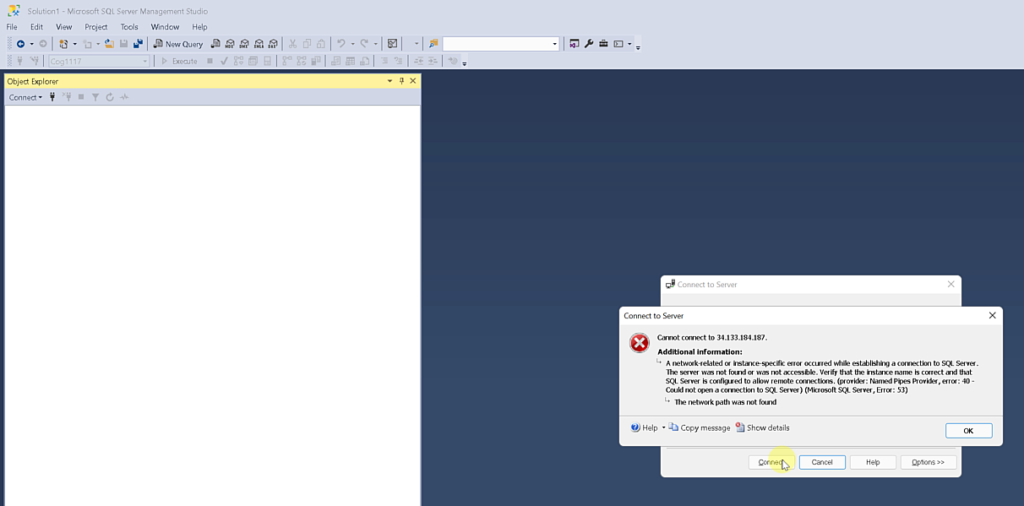Click the New Query toolbar button
Screen dimensions: 1024x506
[x=178, y=44]
